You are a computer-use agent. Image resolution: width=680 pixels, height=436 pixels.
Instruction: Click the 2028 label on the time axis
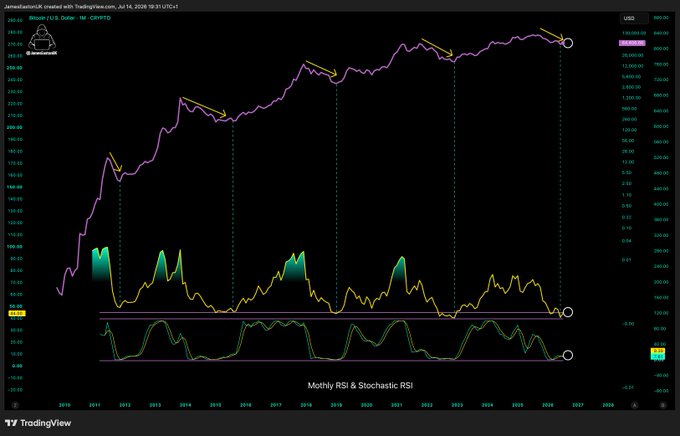608,405
